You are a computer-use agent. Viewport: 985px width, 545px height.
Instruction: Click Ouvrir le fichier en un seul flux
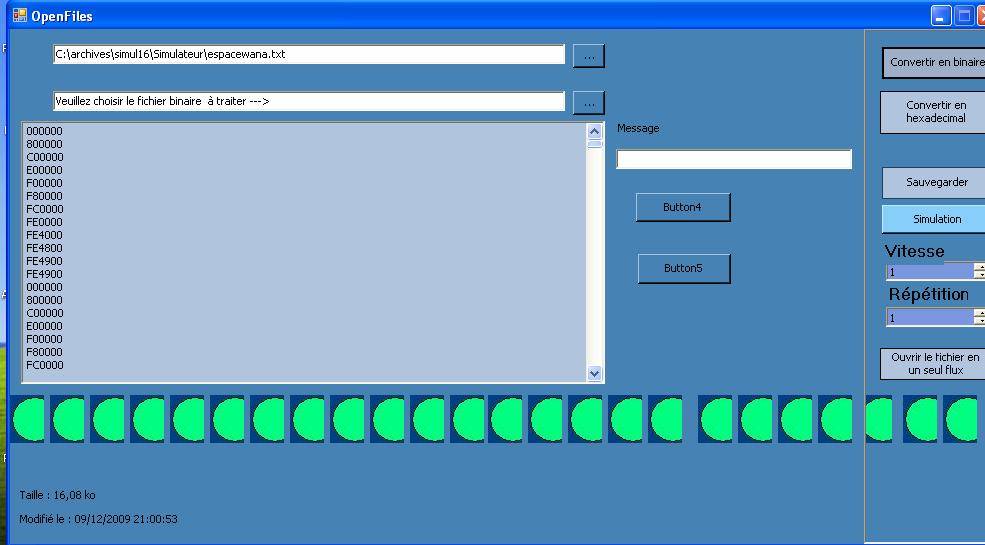[x=933, y=364]
